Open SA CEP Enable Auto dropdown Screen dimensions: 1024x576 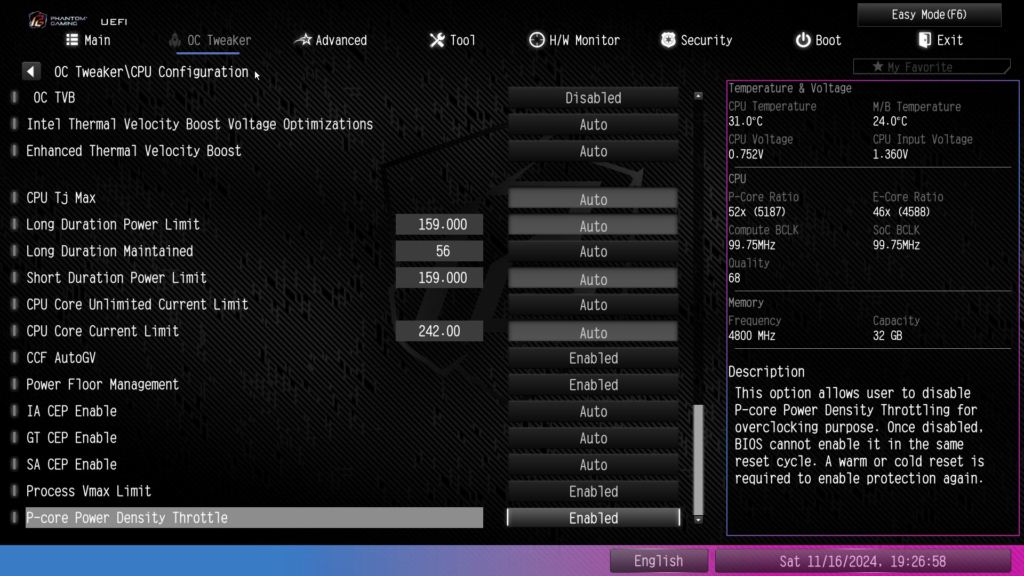click(x=593, y=465)
